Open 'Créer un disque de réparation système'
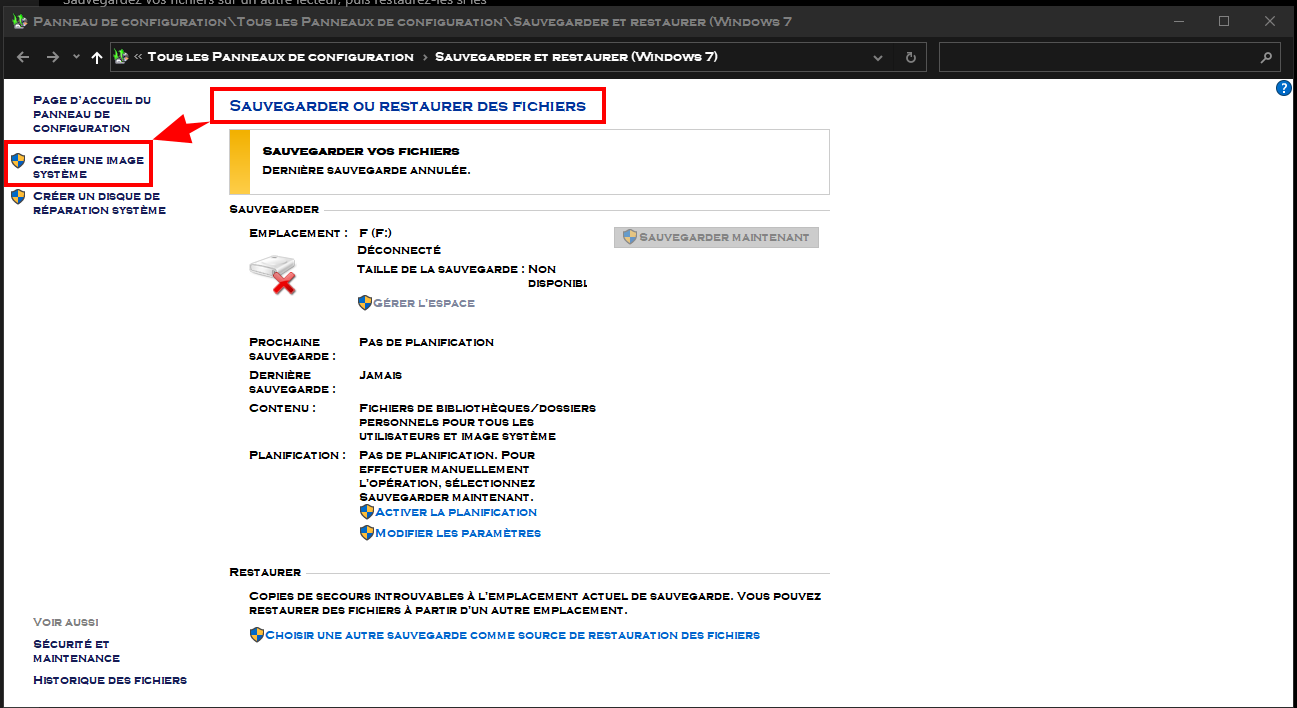The height and width of the screenshot is (708, 1297). (x=98, y=203)
